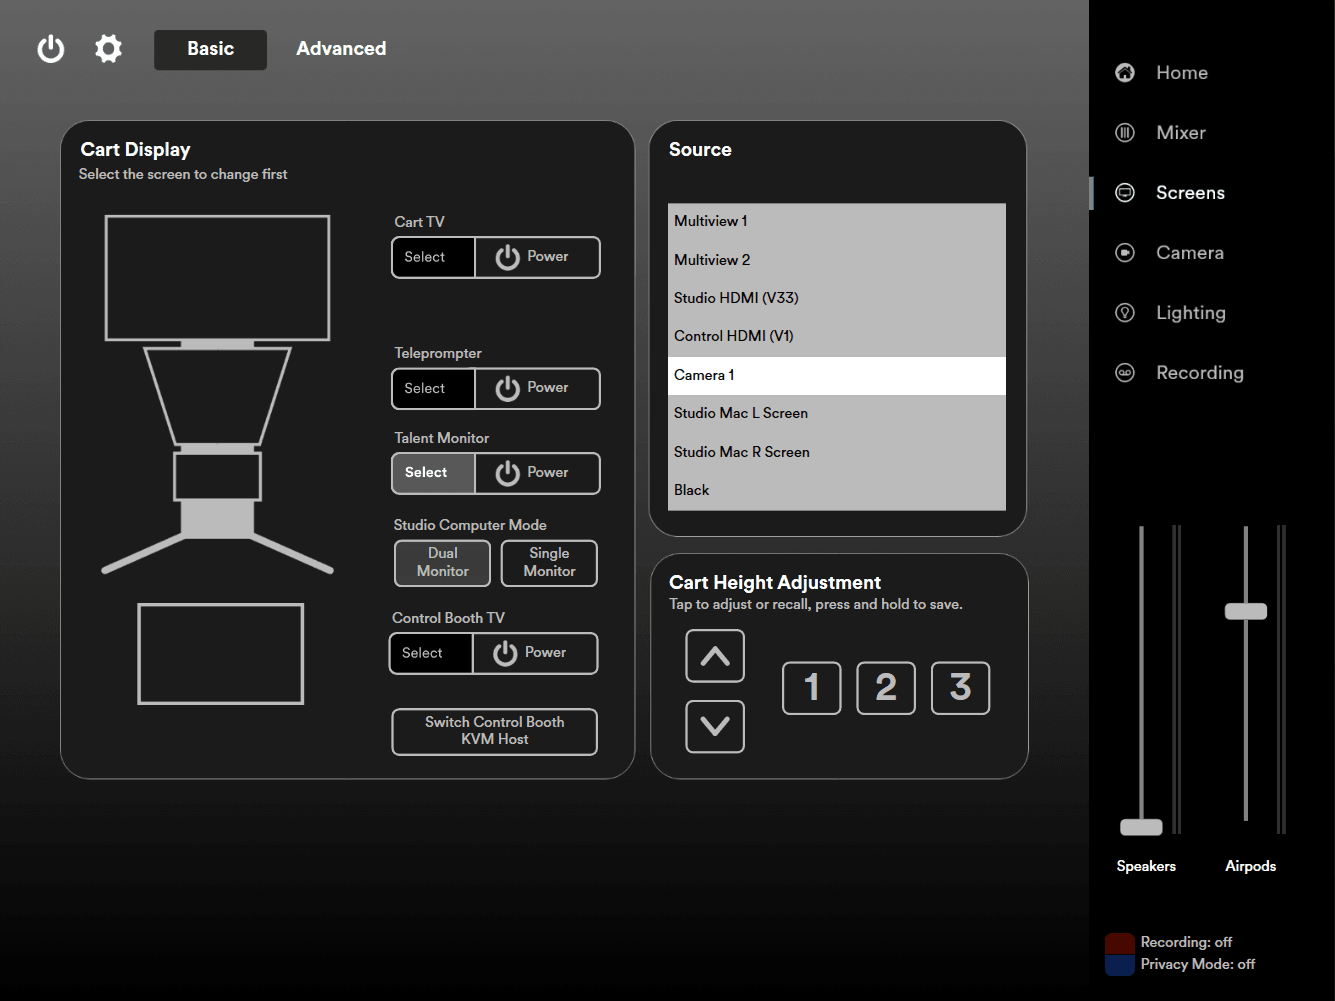Click the Recording tape icon
Image resolution: width=1335 pixels, height=1001 pixels.
click(x=1125, y=373)
